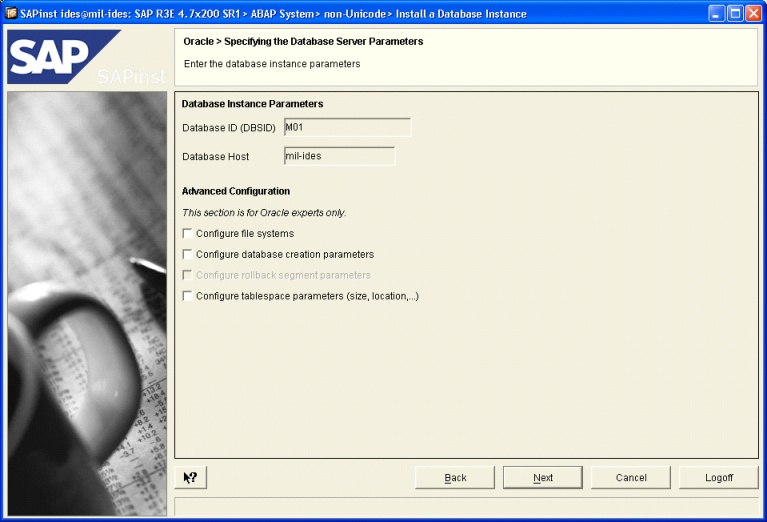Cancel the database instance installation
The image size is (767, 522).
tap(631, 478)
